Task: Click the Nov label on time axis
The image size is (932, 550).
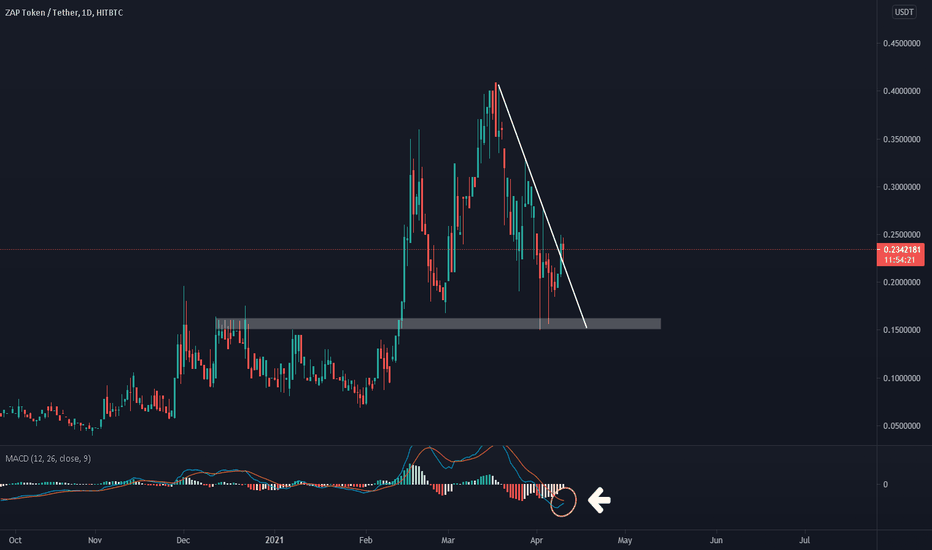Action: click(95, 540)
